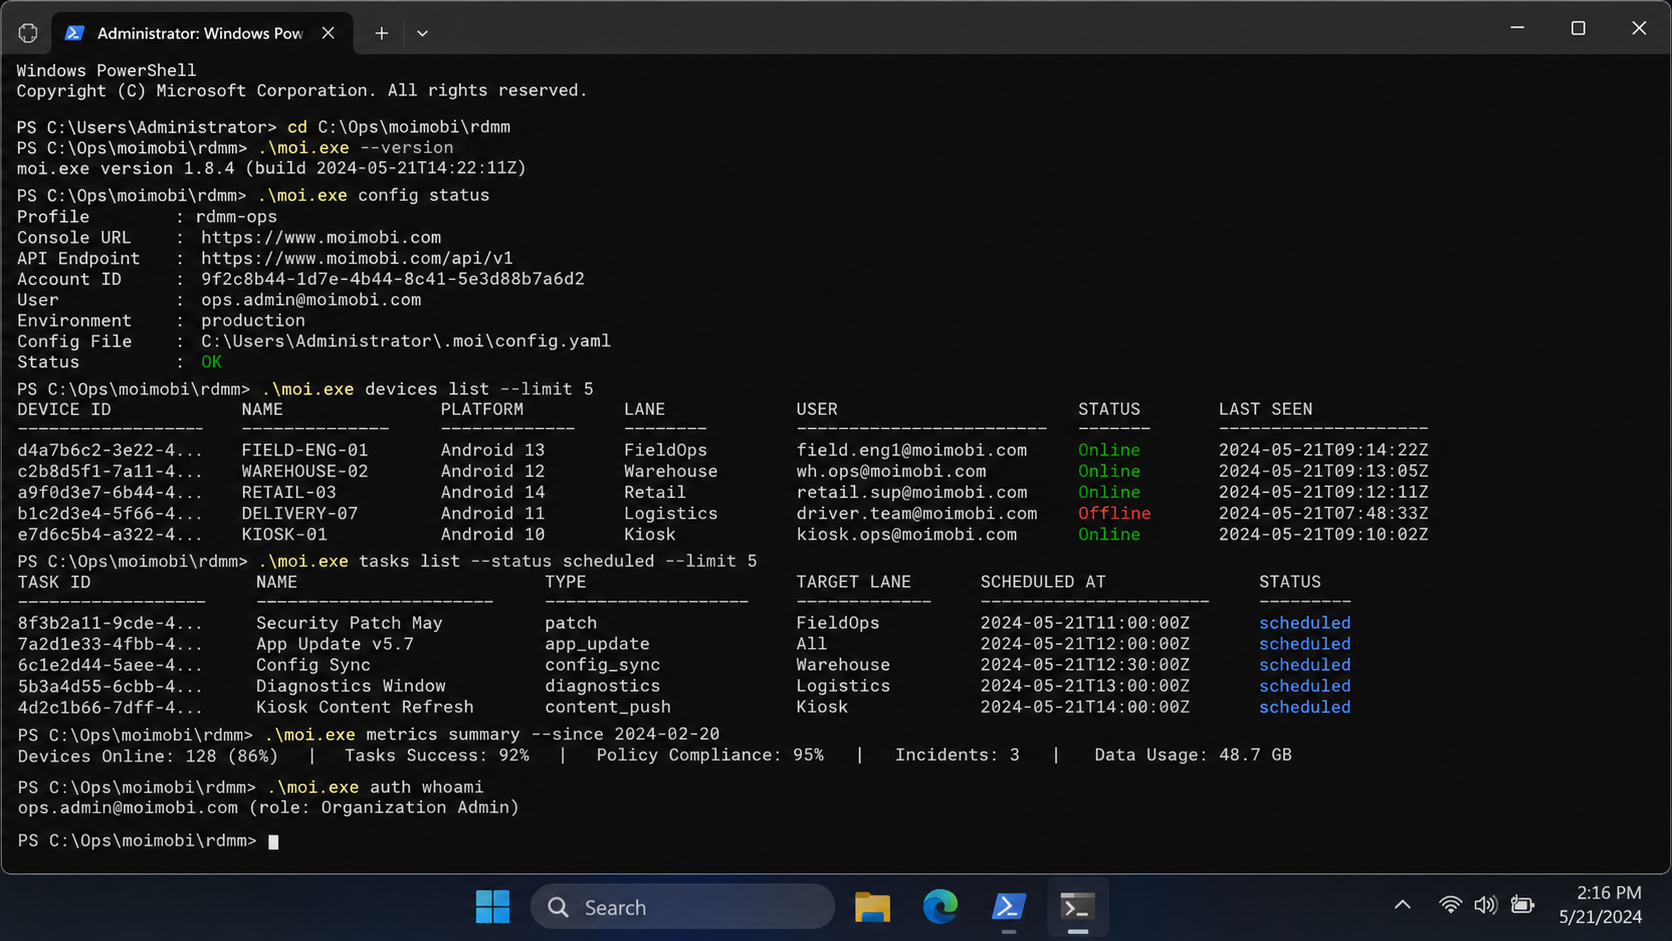Click device name DELIVERY-07

(300, 514)
